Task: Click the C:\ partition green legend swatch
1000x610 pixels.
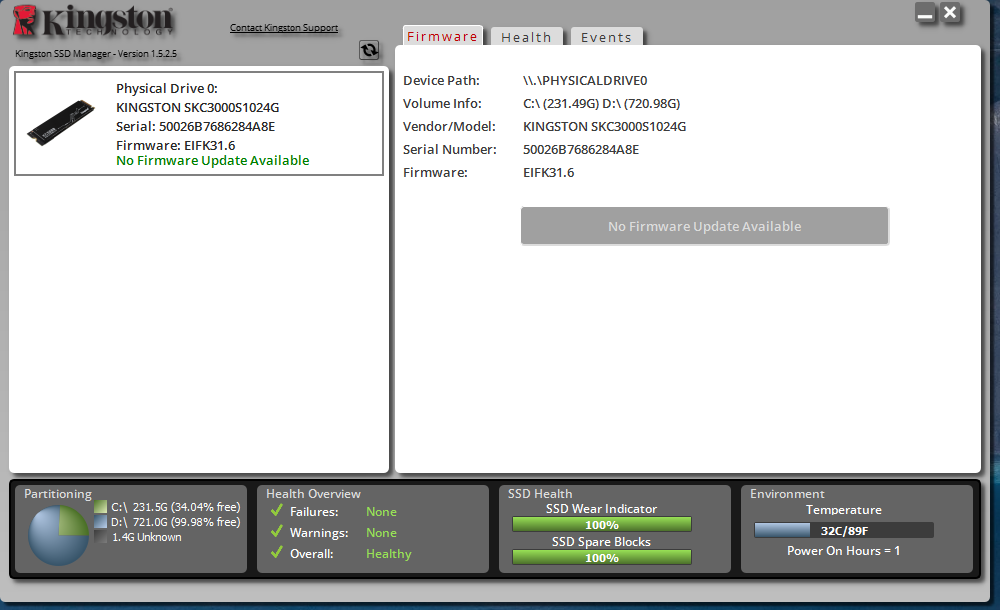Action: [100, 507]
